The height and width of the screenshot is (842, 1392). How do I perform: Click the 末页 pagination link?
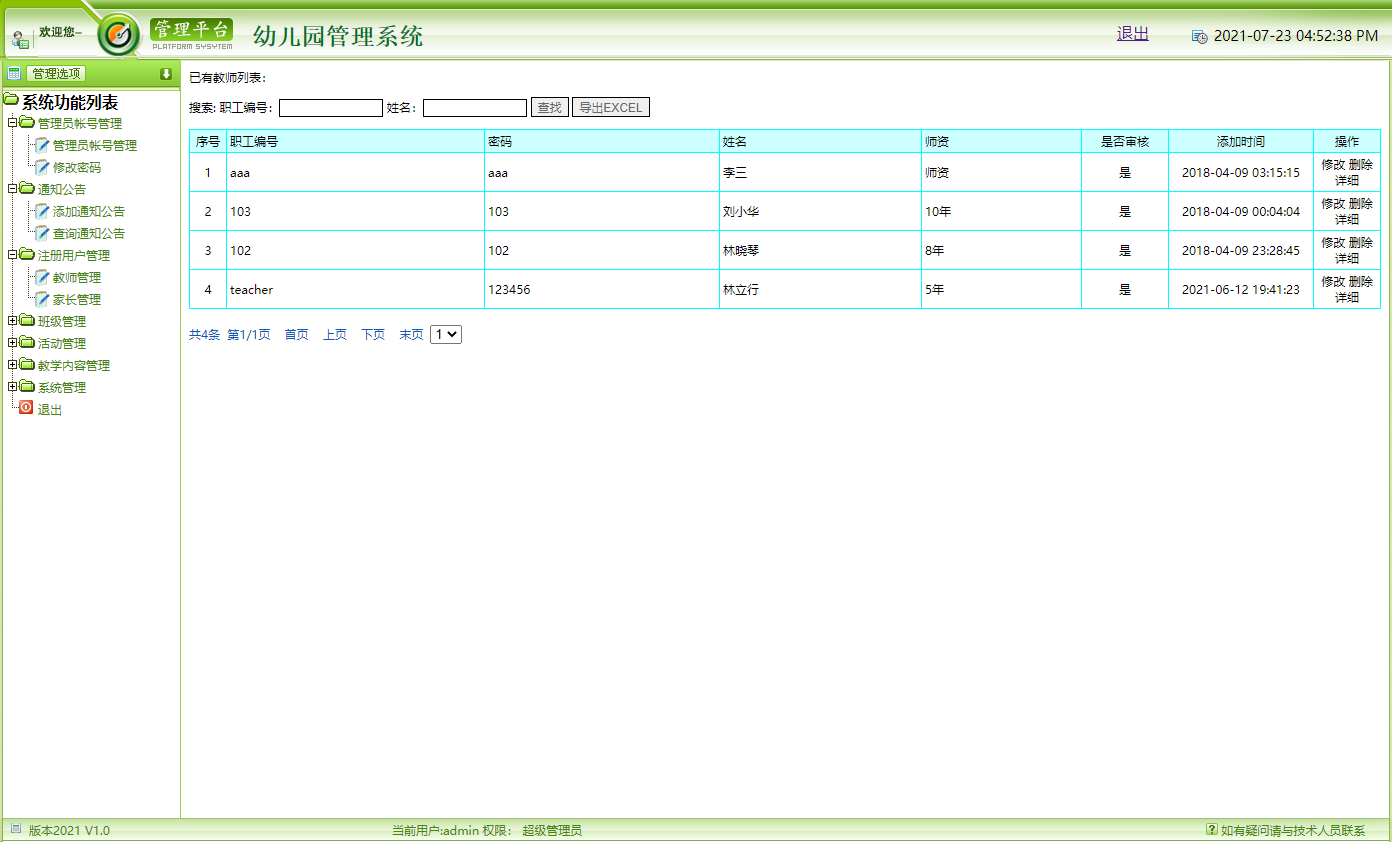click(x=409, y=334)
